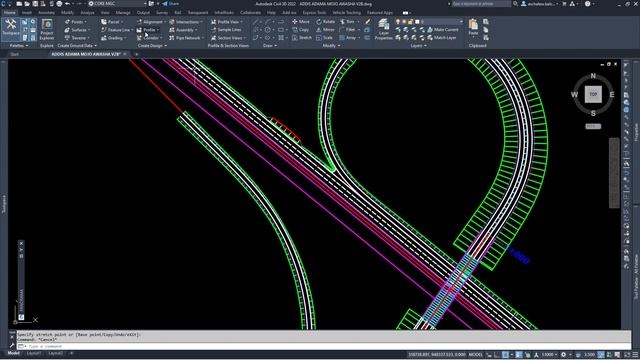Open the workspace dropdown in title bar
Screen dimensions: 640x360
click(x=118, y=4)
